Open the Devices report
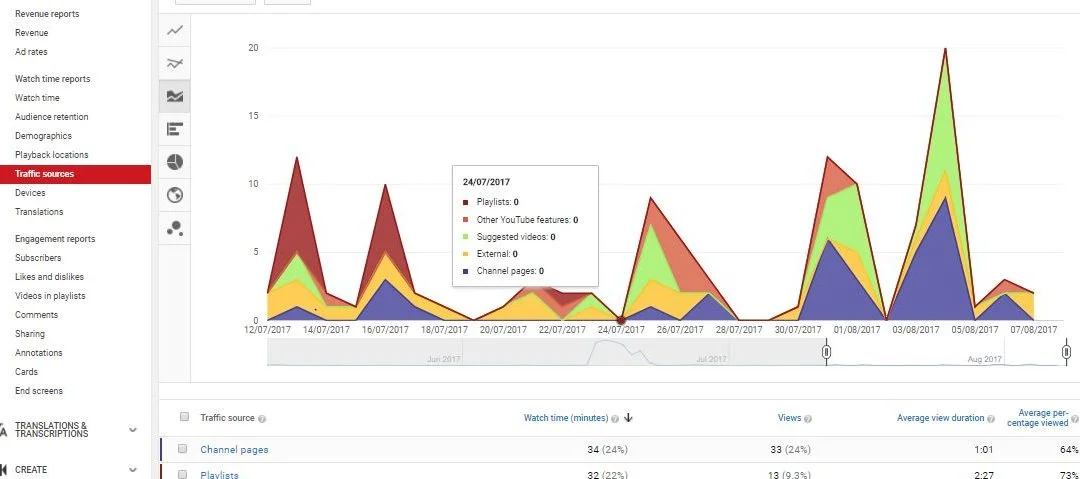This screenshot has width=1080, height=479. 30,193
